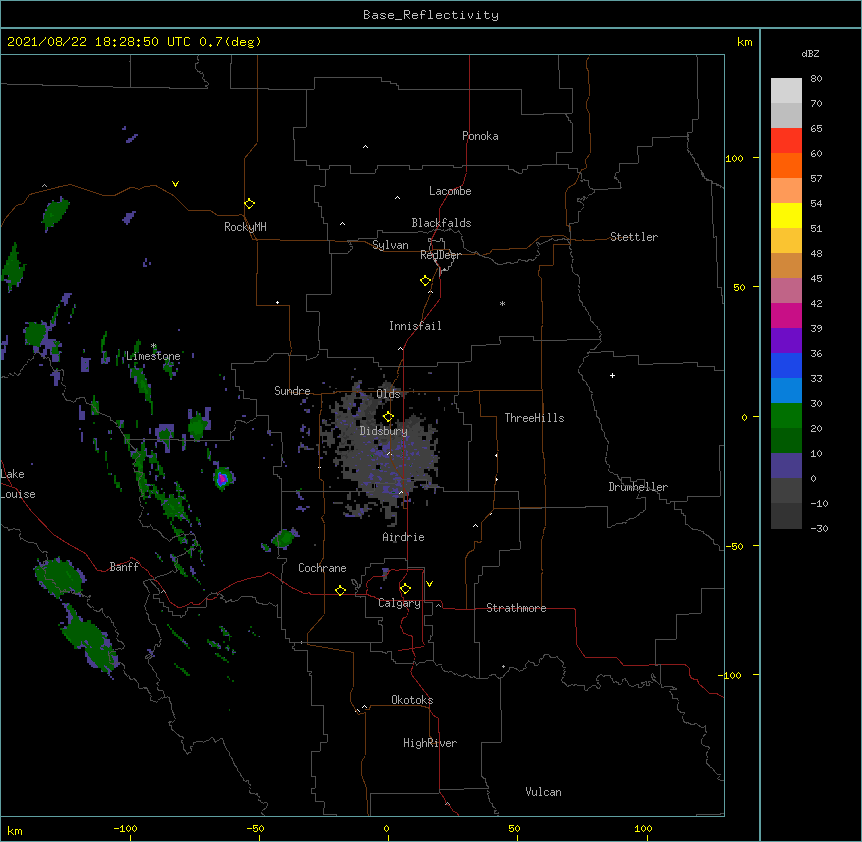Choose the light blue 30–33 dBZ swatch
Image resolution: width=862 pixels, height=842 pixels.
[786, 391]
